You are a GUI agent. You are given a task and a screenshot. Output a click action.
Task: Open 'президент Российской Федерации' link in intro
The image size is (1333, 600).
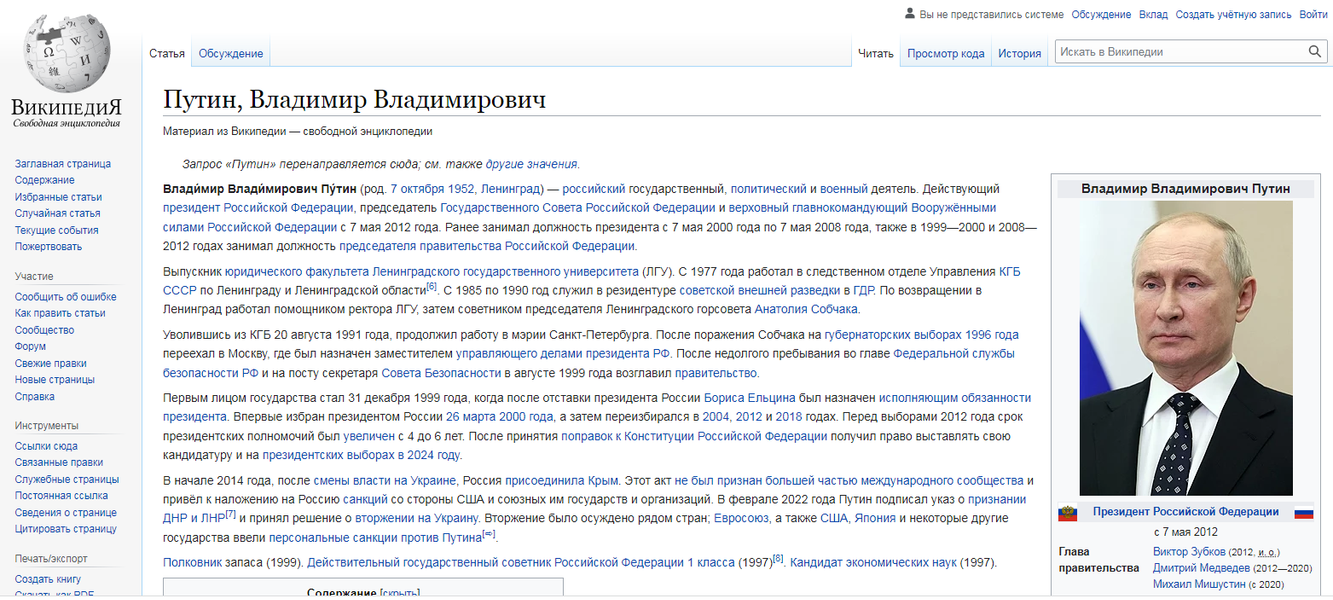click(258, 208)
